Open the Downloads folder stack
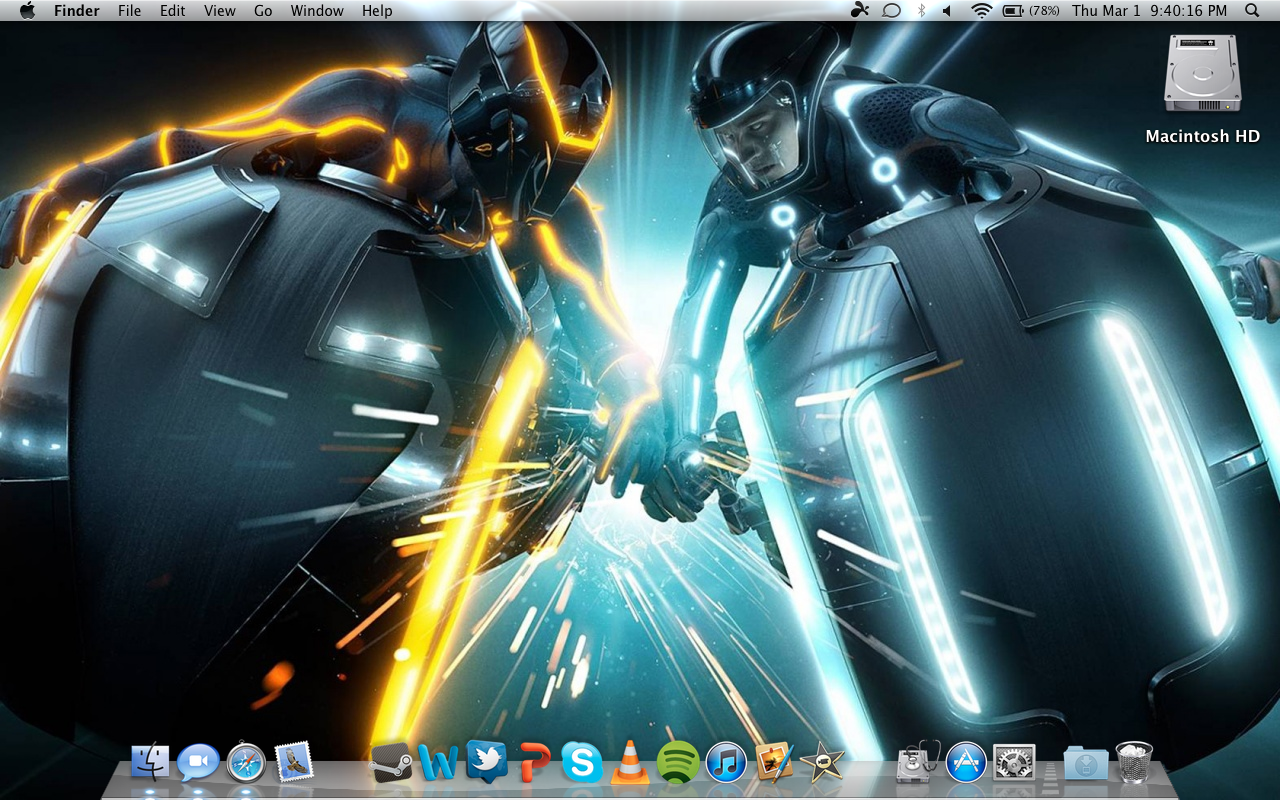 (1086, 763)
